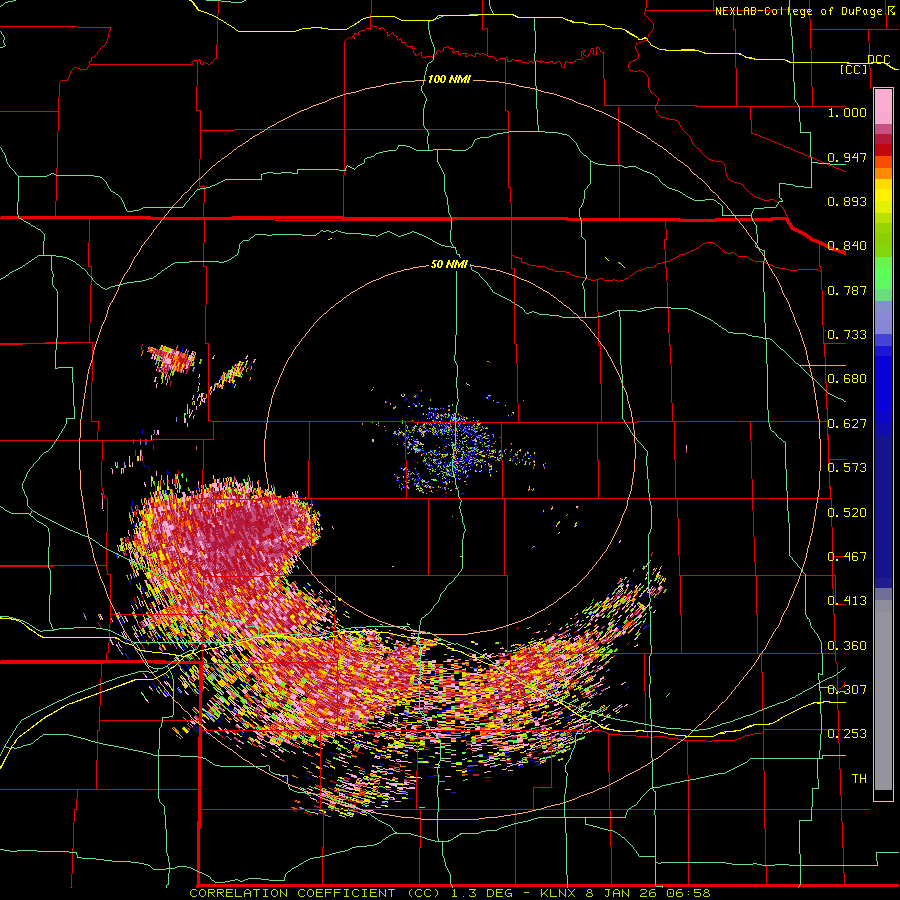
Task: Click the 50 NMI range ring label
Action: 449,265
